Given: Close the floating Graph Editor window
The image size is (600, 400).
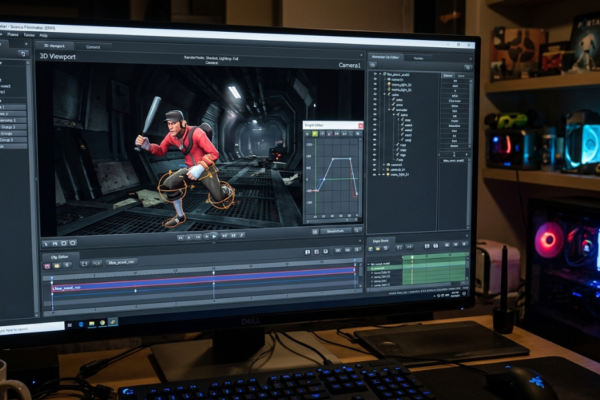Looking at the screenshot, I should point(360,126).
